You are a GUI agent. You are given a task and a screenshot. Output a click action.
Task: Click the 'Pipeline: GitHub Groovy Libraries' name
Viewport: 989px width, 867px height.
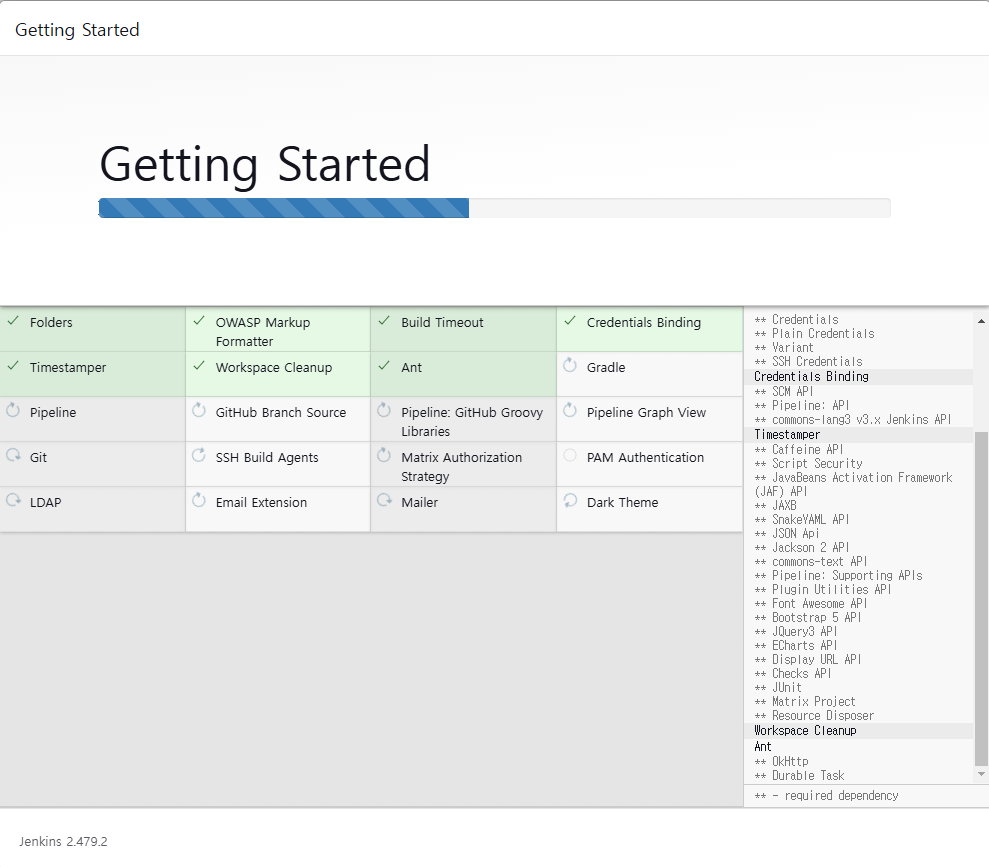pyautogui.click(x=472, y=422)
